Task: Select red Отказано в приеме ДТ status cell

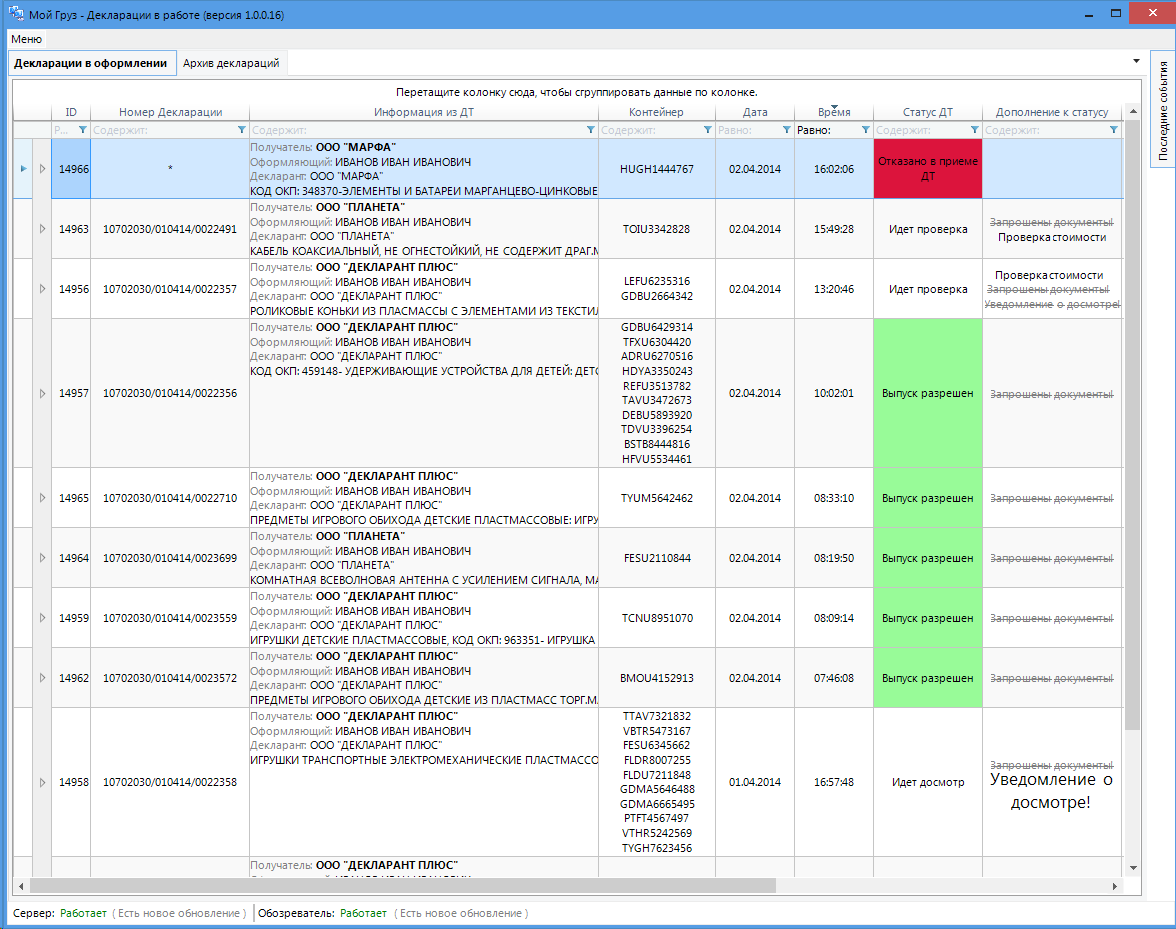Action: point(928,169)
